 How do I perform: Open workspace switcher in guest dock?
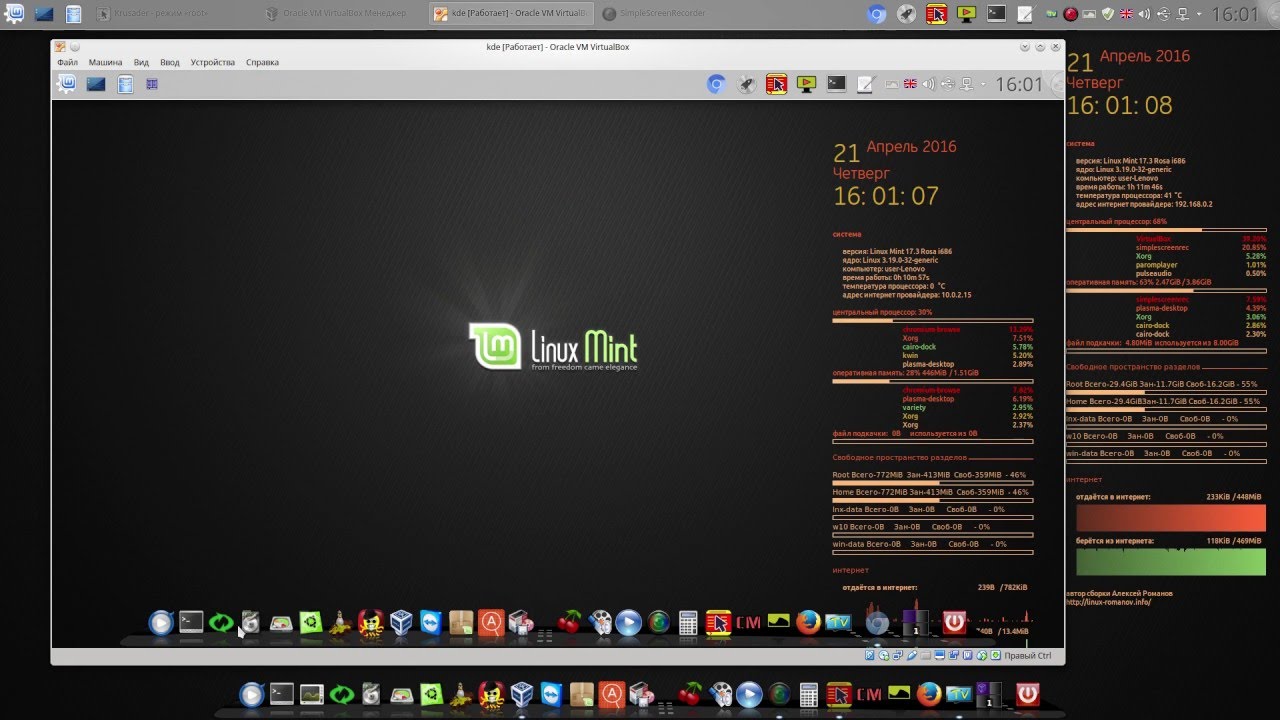point(916,622)
